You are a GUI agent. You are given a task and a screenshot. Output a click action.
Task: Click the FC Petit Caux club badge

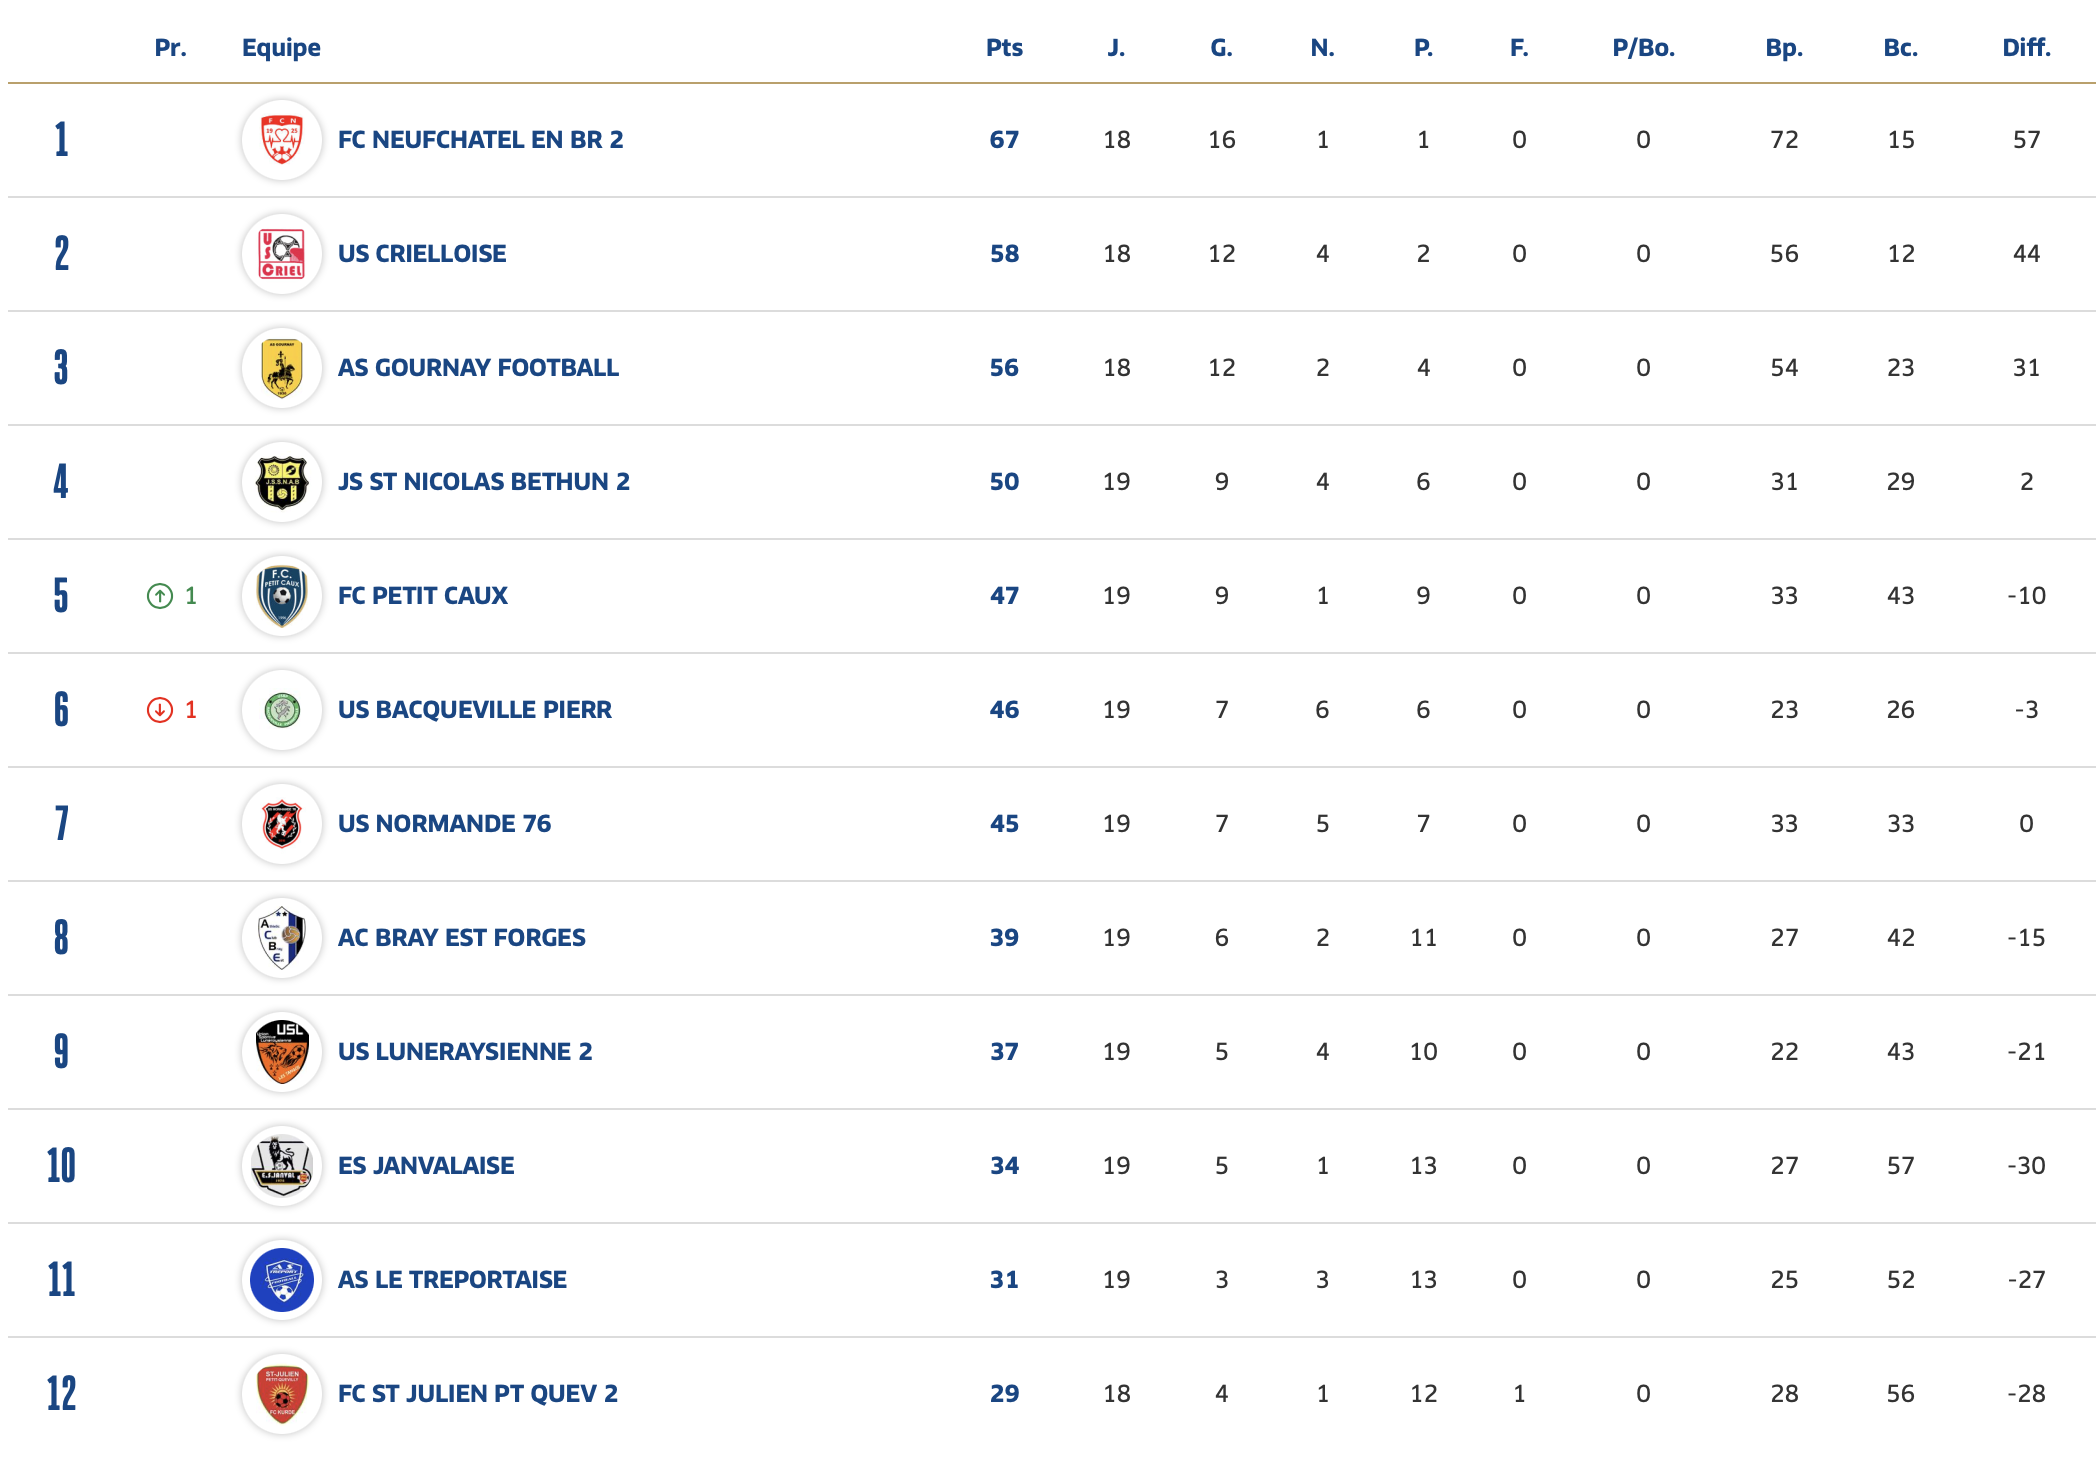coord(282,596)
